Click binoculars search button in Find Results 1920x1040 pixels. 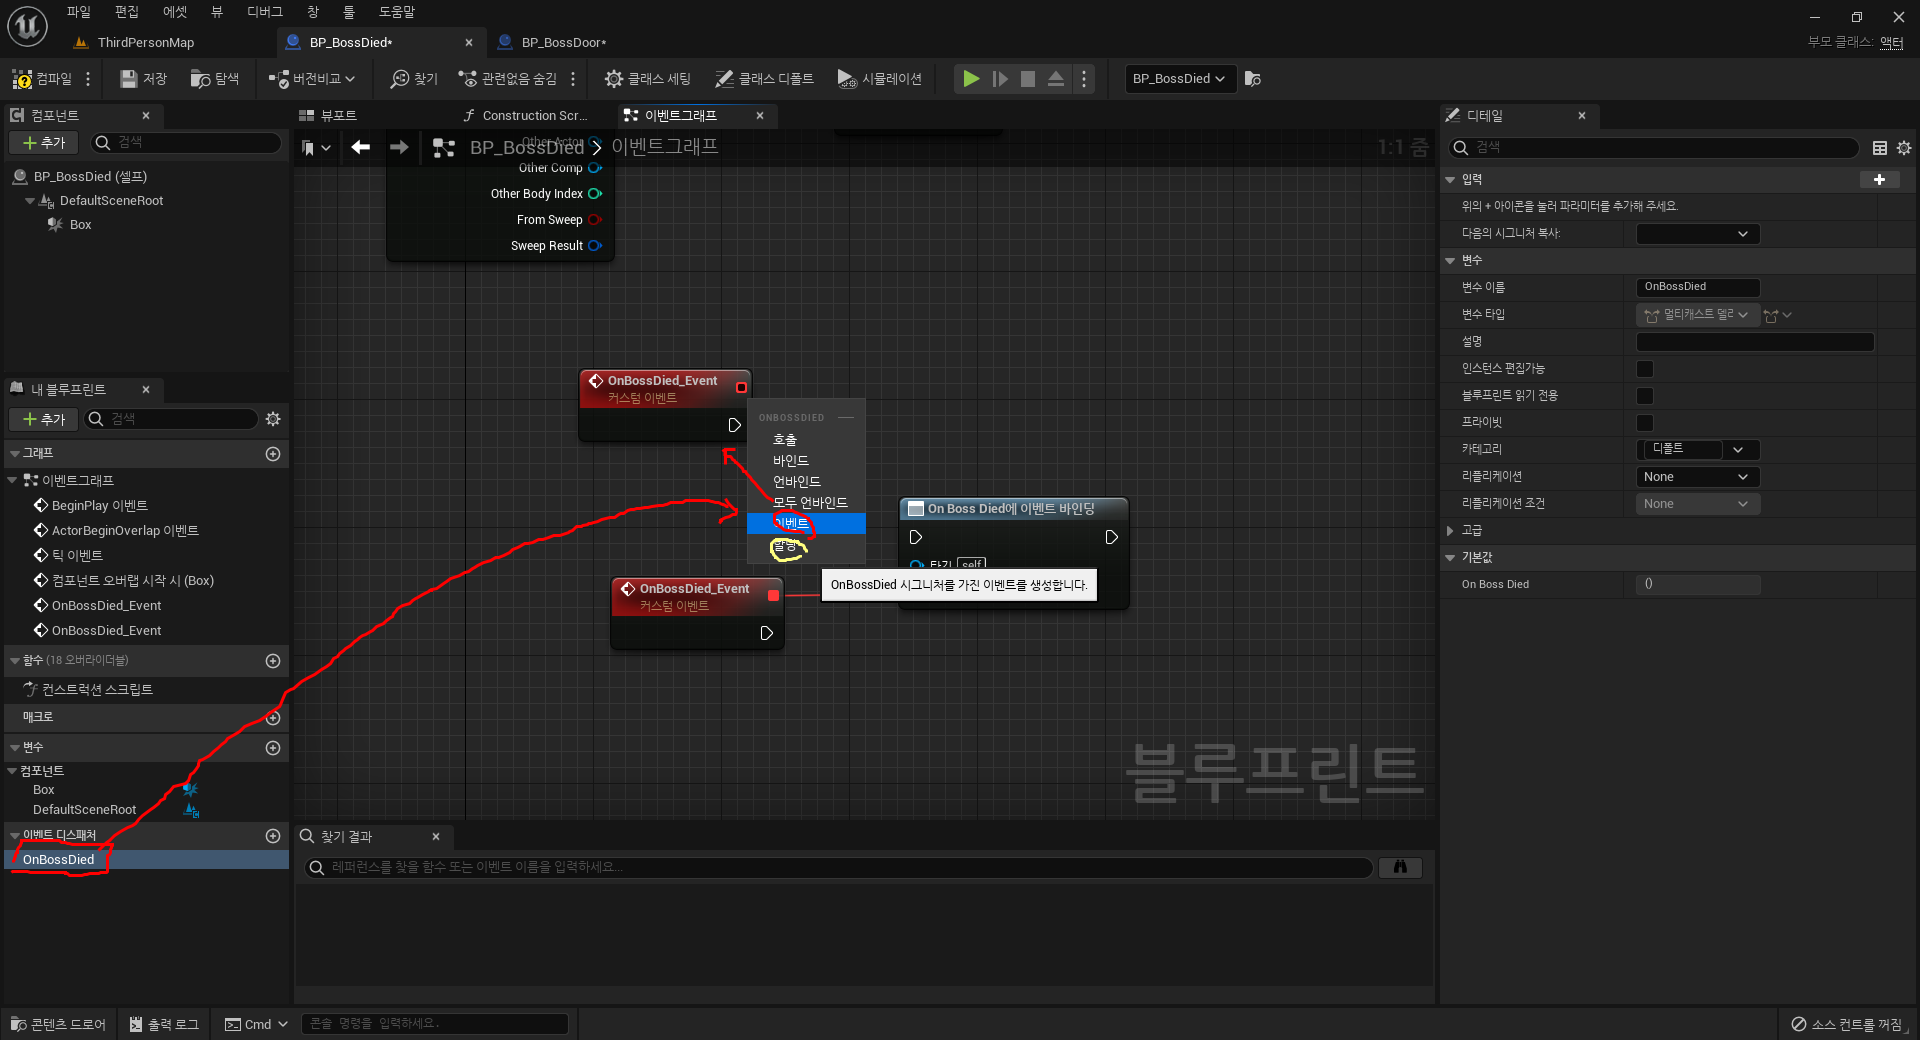click(x=1400, y=867)
